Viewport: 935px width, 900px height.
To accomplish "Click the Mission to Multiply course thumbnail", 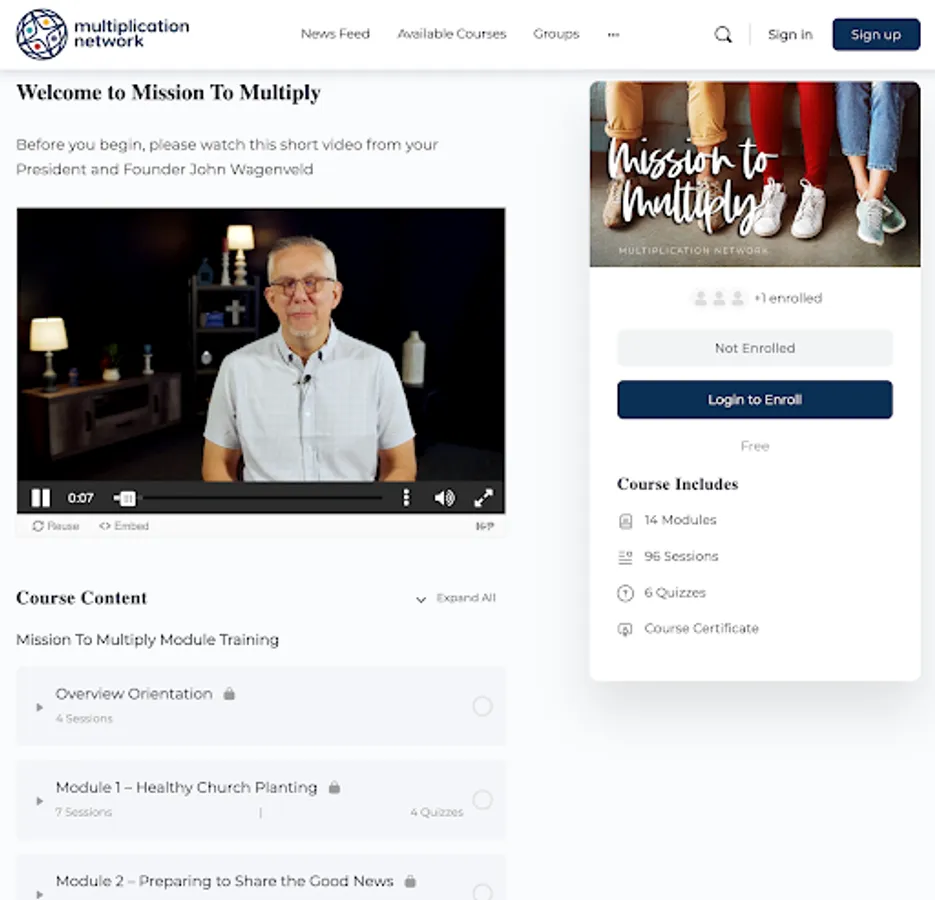I will [754, 174].
